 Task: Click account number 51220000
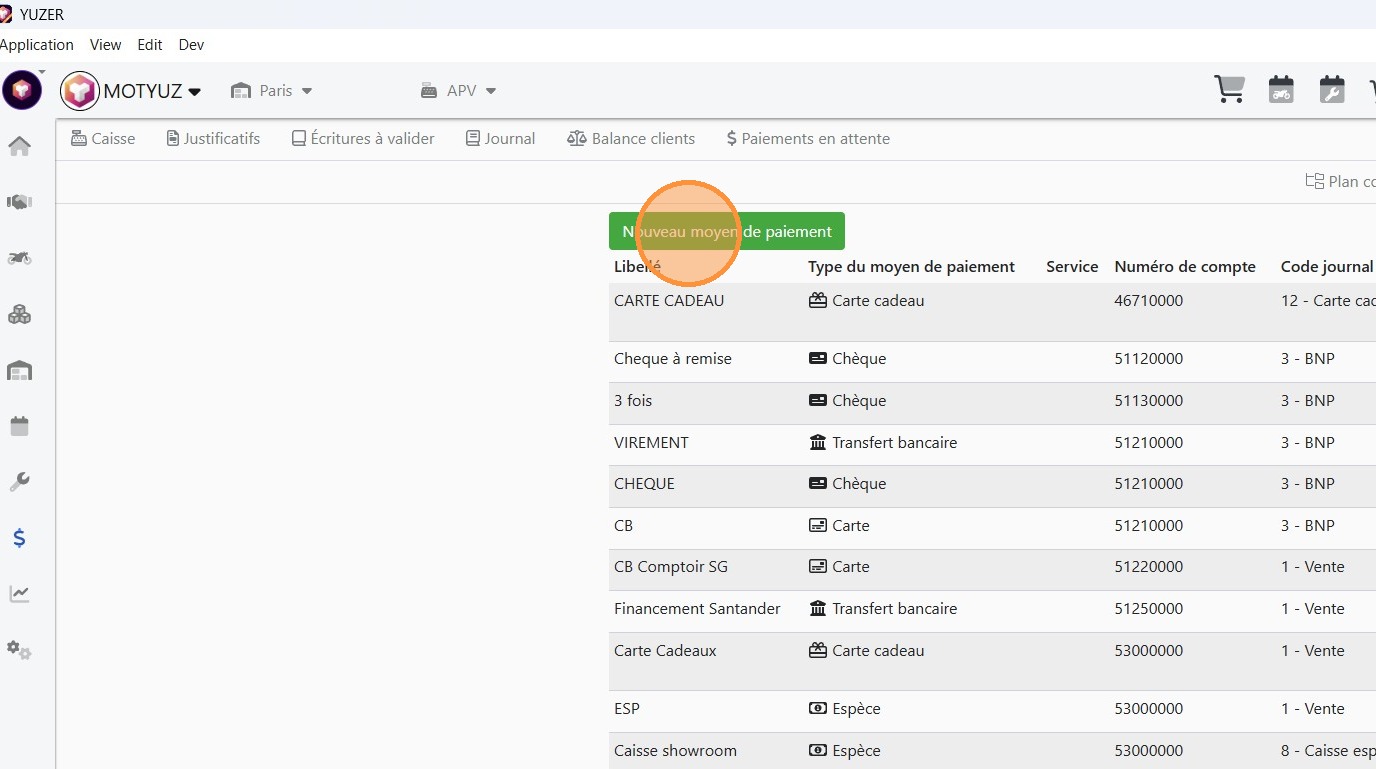[1148, 567]
